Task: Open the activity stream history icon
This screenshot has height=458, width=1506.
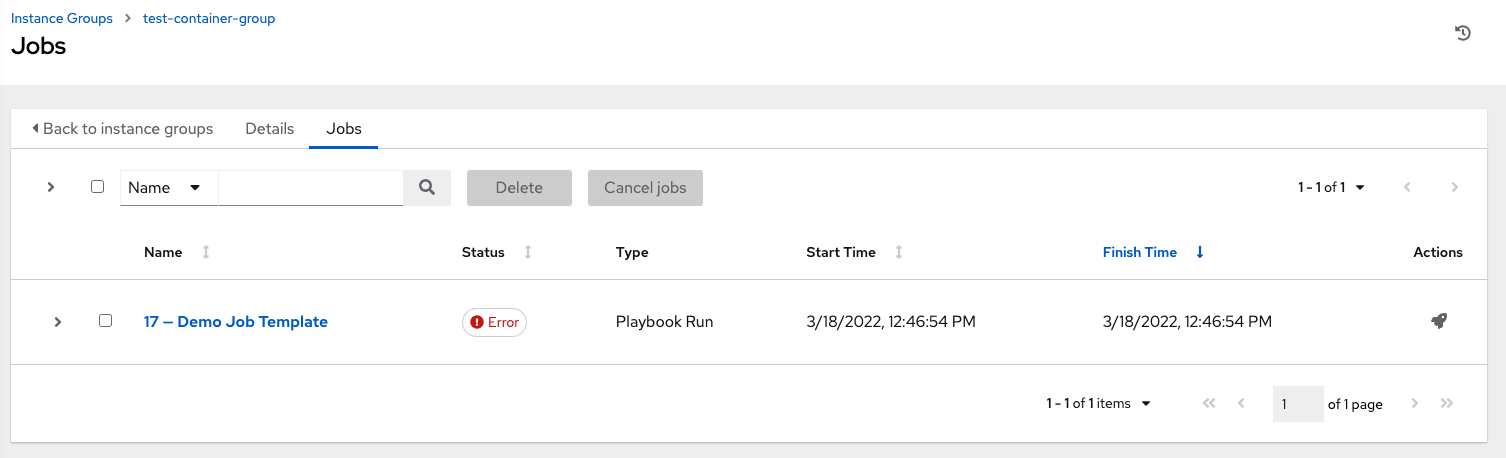Action: [1462, 33]
